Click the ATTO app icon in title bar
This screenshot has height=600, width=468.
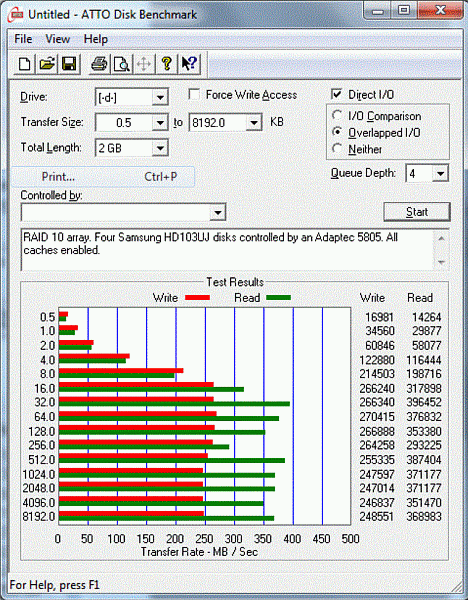[16, 15]
